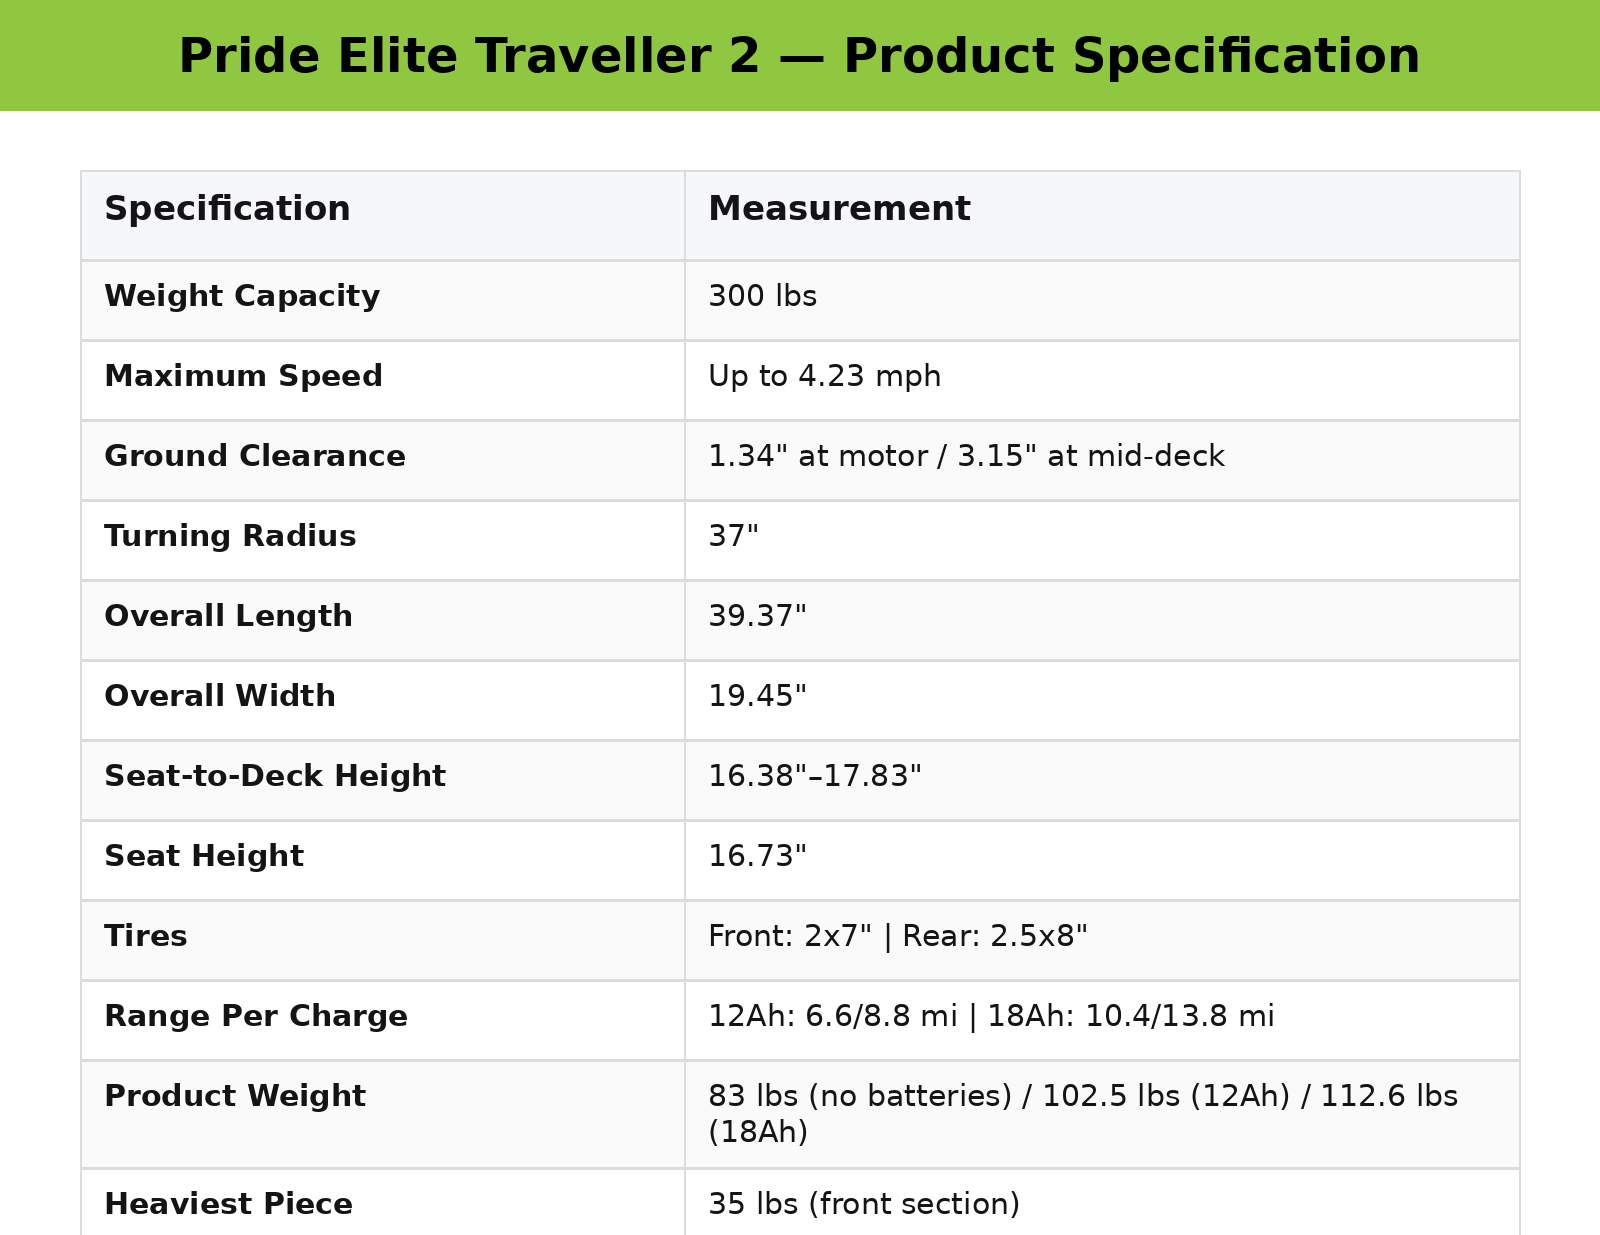
Task: Click the Pride Elite Traveller 2 page title
Action: 799,56
